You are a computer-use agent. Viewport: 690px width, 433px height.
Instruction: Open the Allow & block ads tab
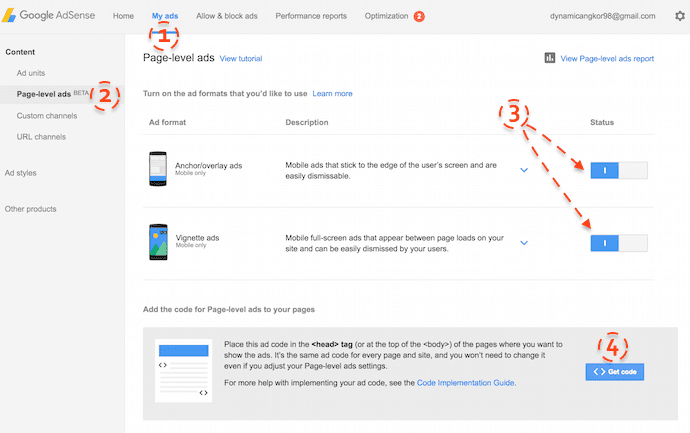227,16
